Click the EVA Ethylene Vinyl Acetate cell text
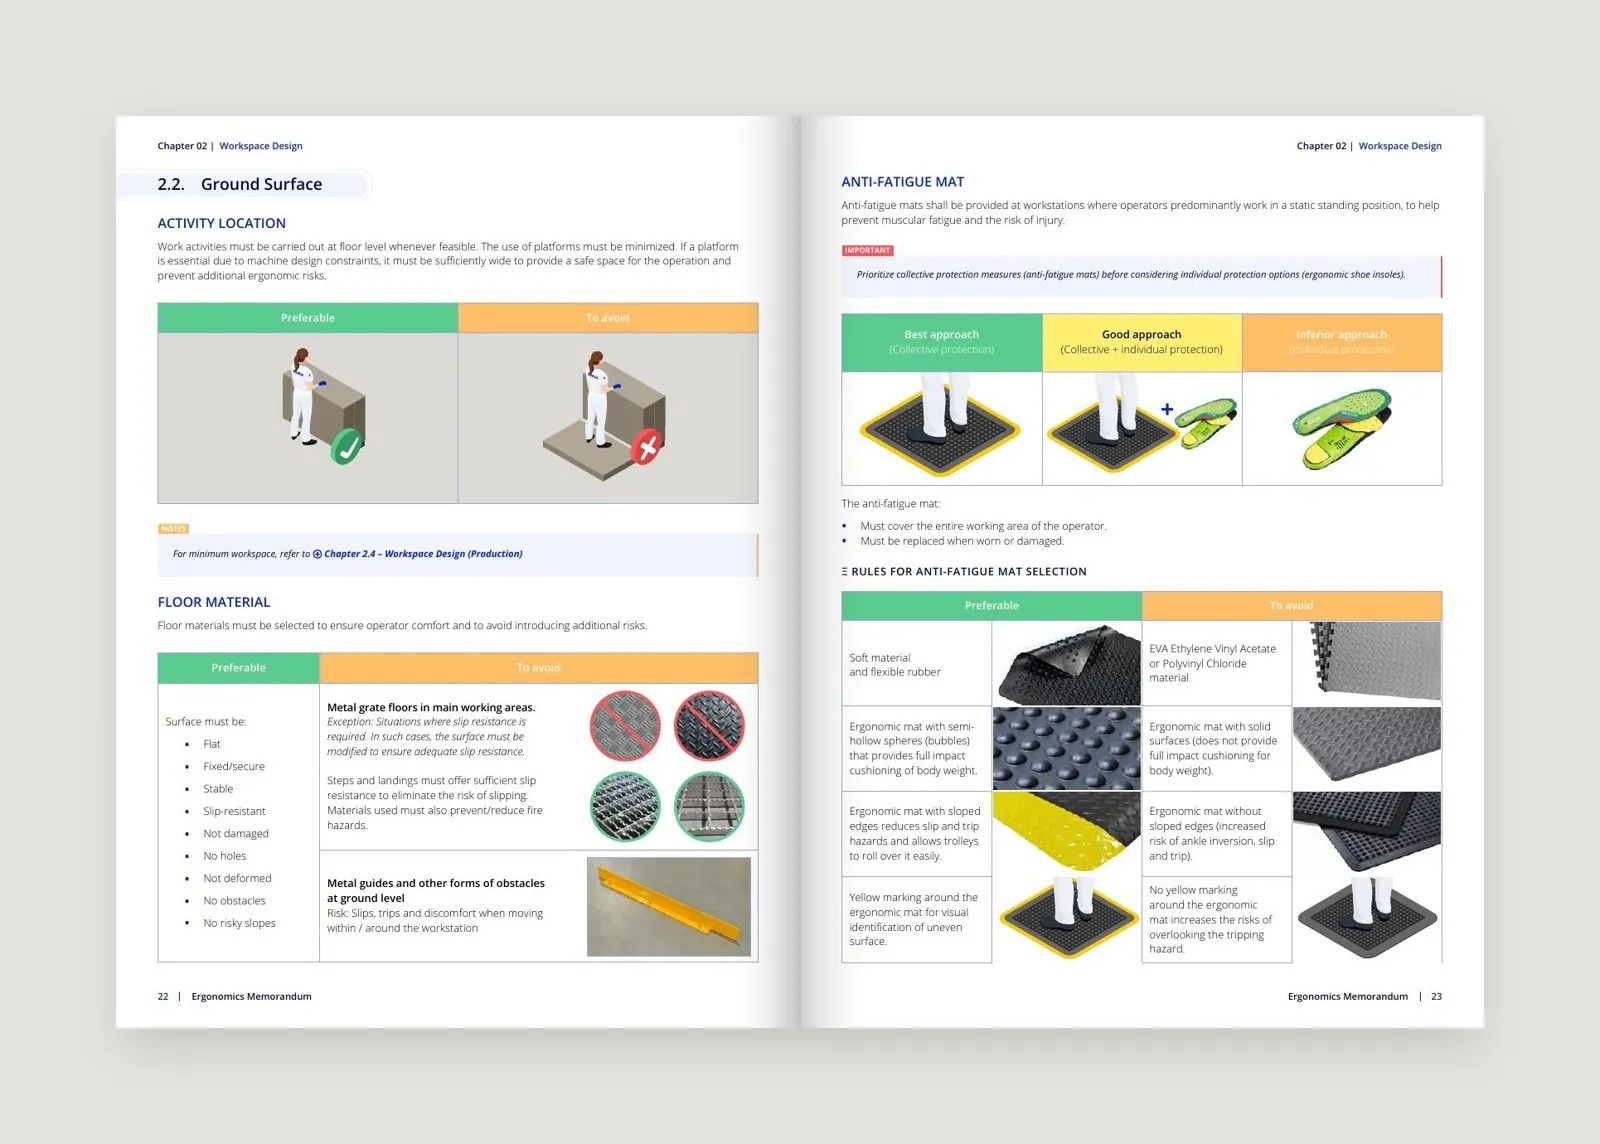Image resolution: width=1600 pixels, height=1144 pixels. tap(1212, 663)
